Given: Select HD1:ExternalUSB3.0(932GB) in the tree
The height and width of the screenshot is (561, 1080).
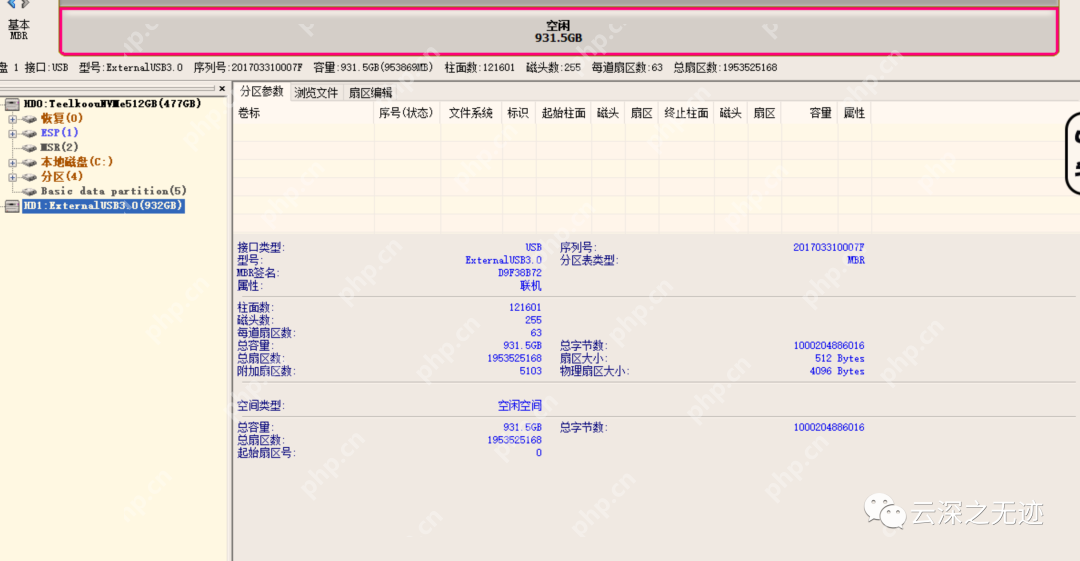Looking at the screenshot, I should (103, 205).
